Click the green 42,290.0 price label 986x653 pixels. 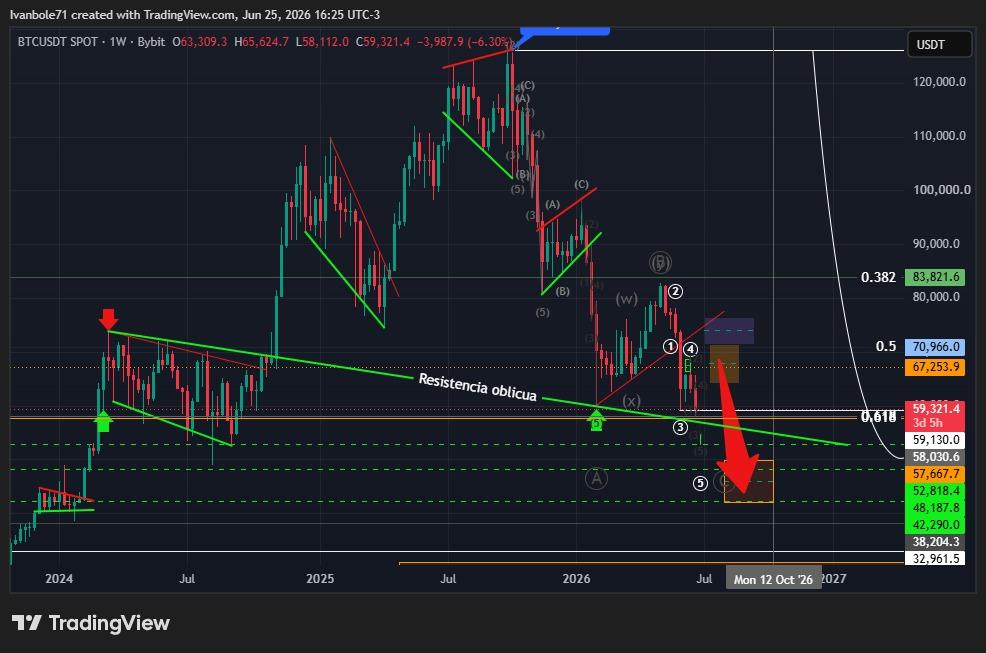coord(935,525)
